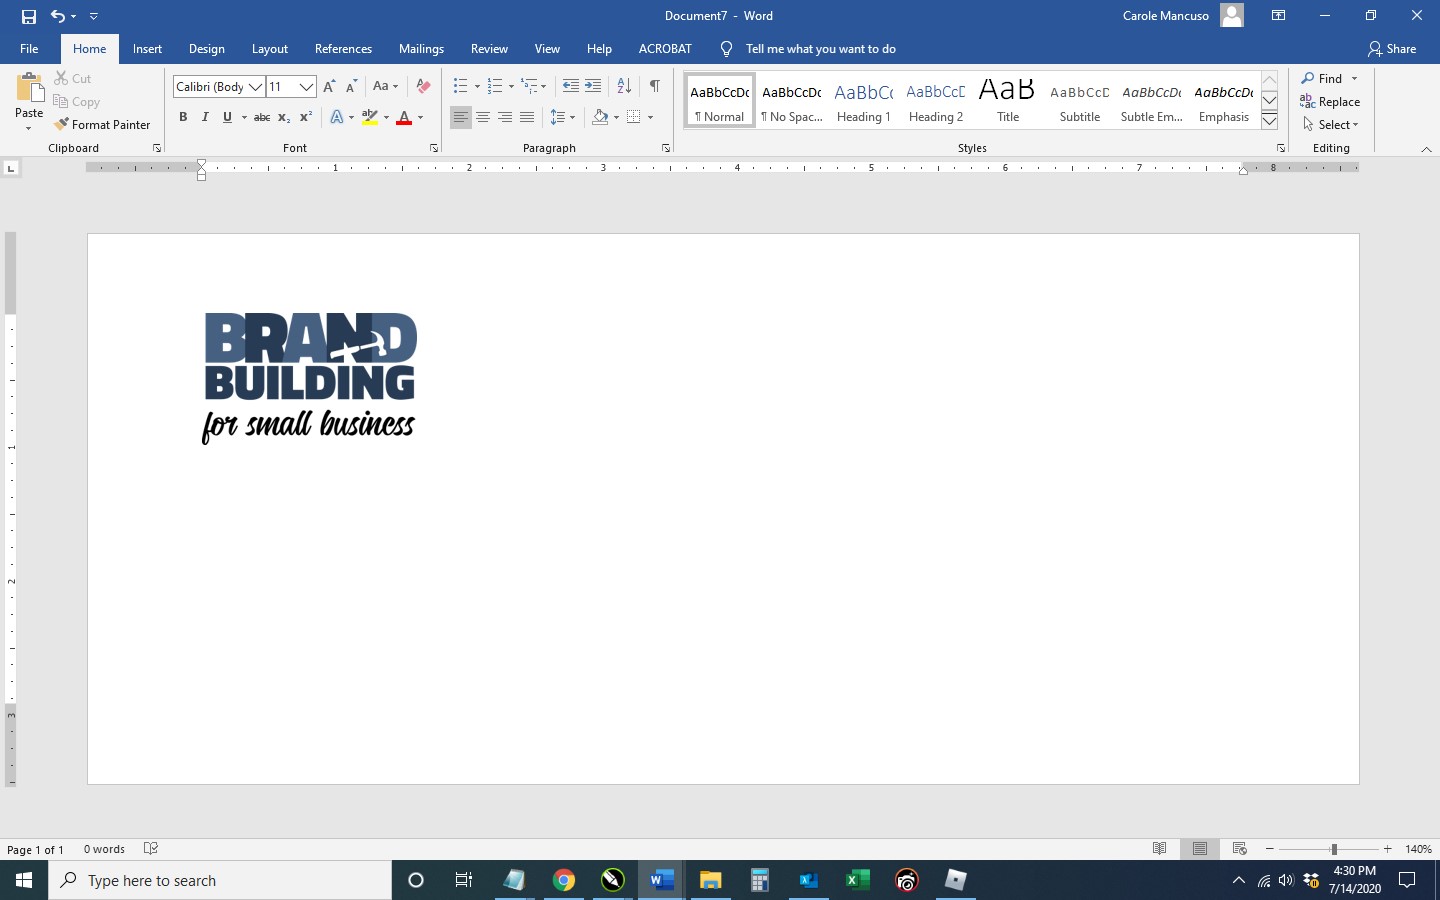Image resolution: width=1440 pixels, height=900 pixels.
Task: Apply bold formatting
Action: tap(183, 117)
